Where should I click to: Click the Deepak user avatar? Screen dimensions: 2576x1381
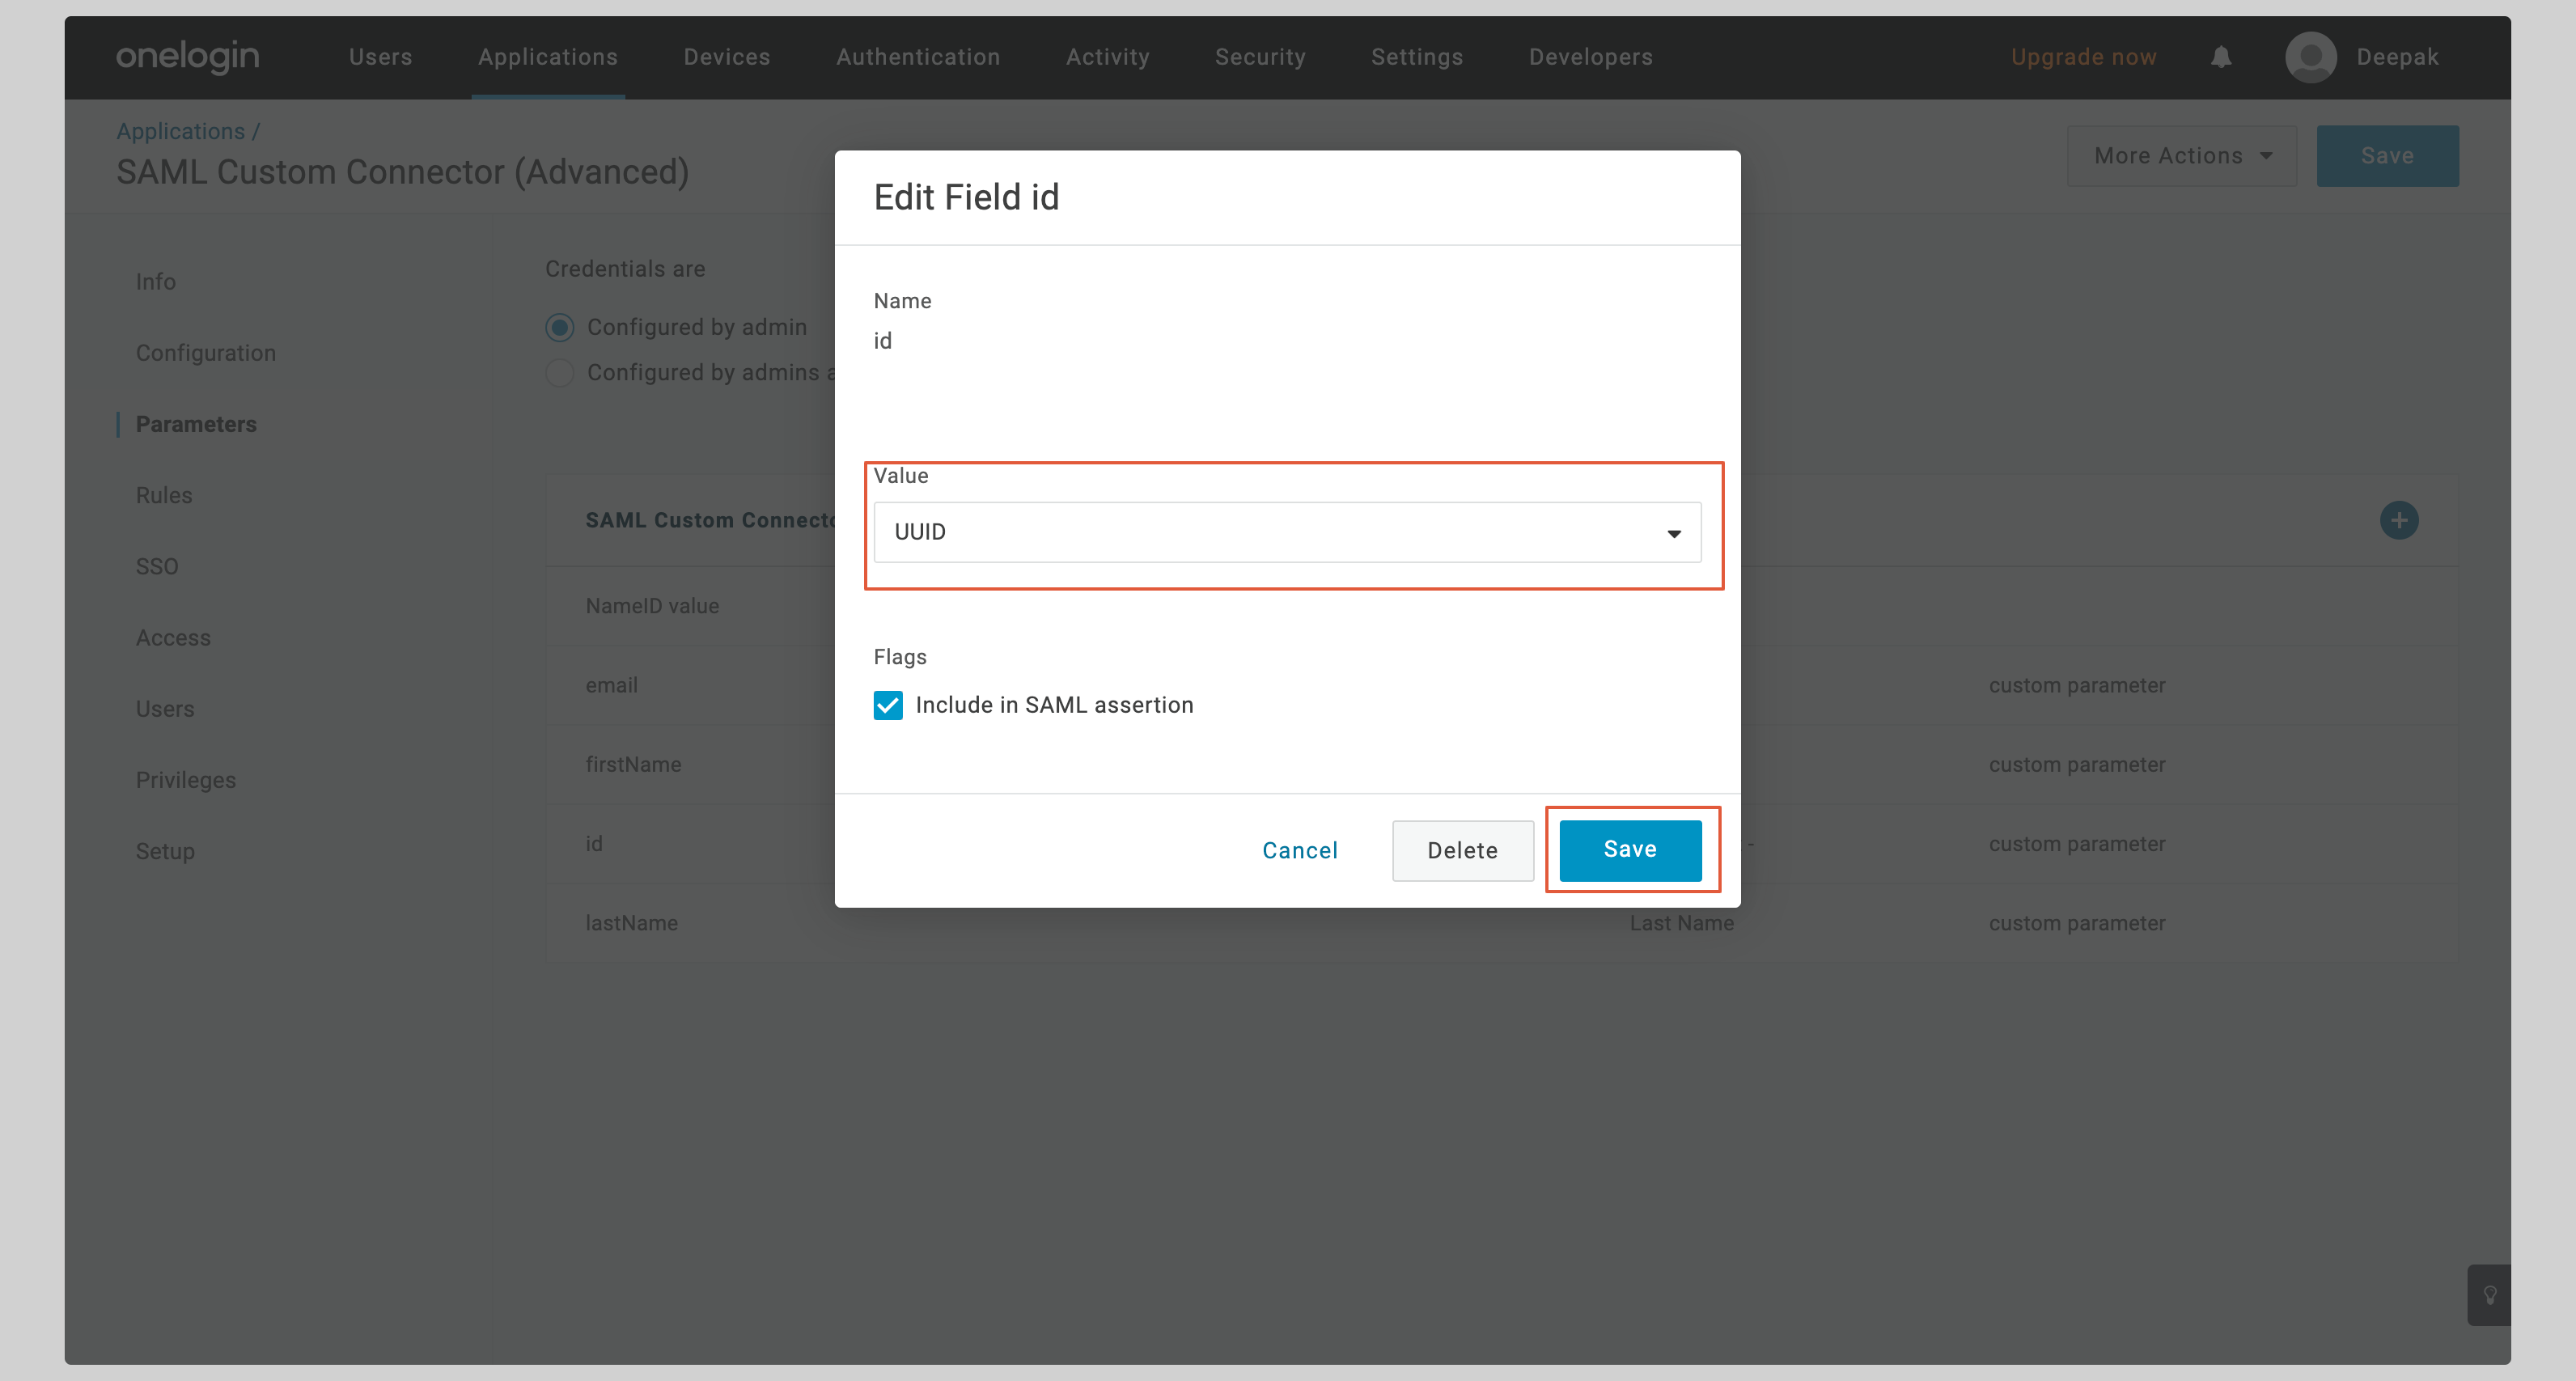click(x=2310, y=57)
